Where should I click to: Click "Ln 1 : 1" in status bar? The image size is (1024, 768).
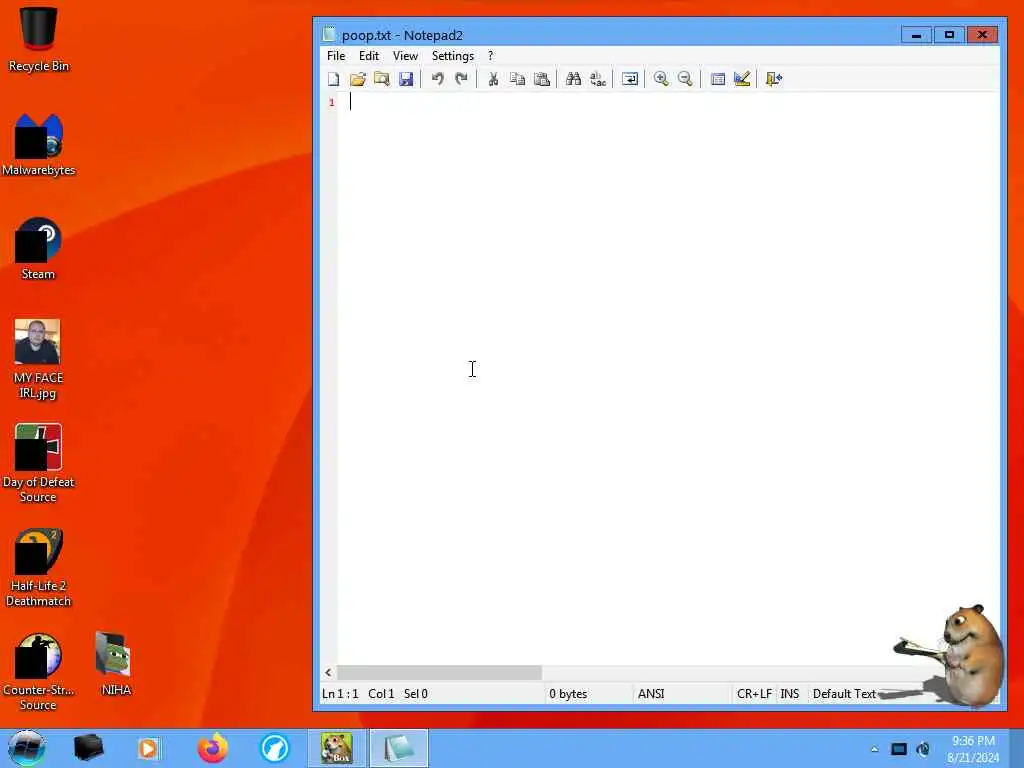340,694
